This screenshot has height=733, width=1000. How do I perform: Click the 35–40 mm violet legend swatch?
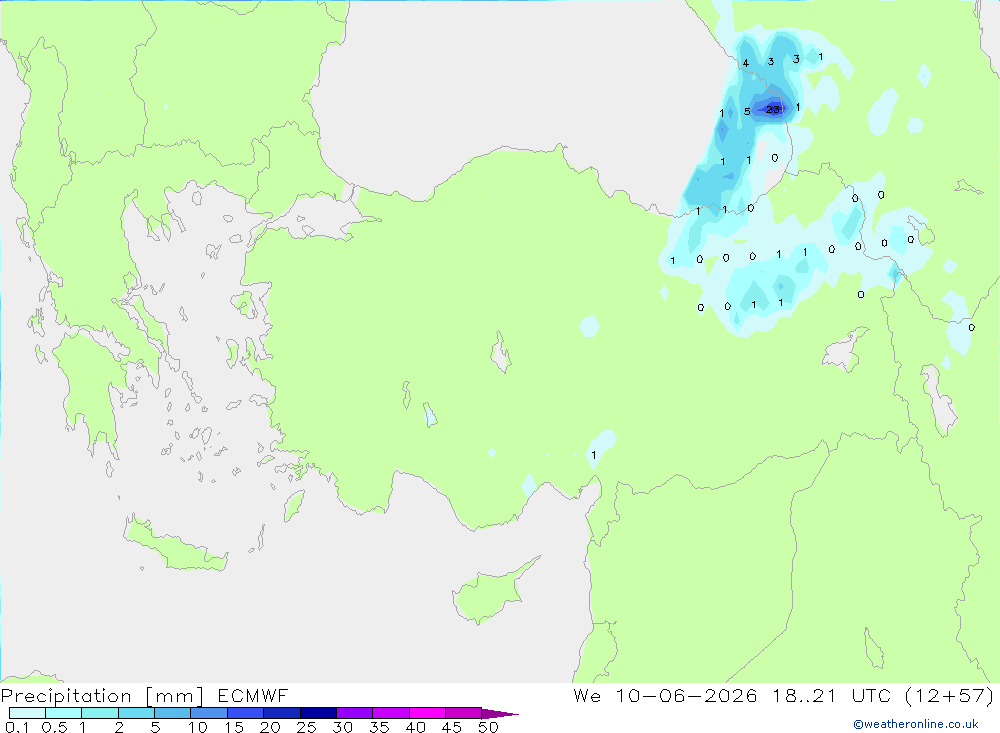391,713
